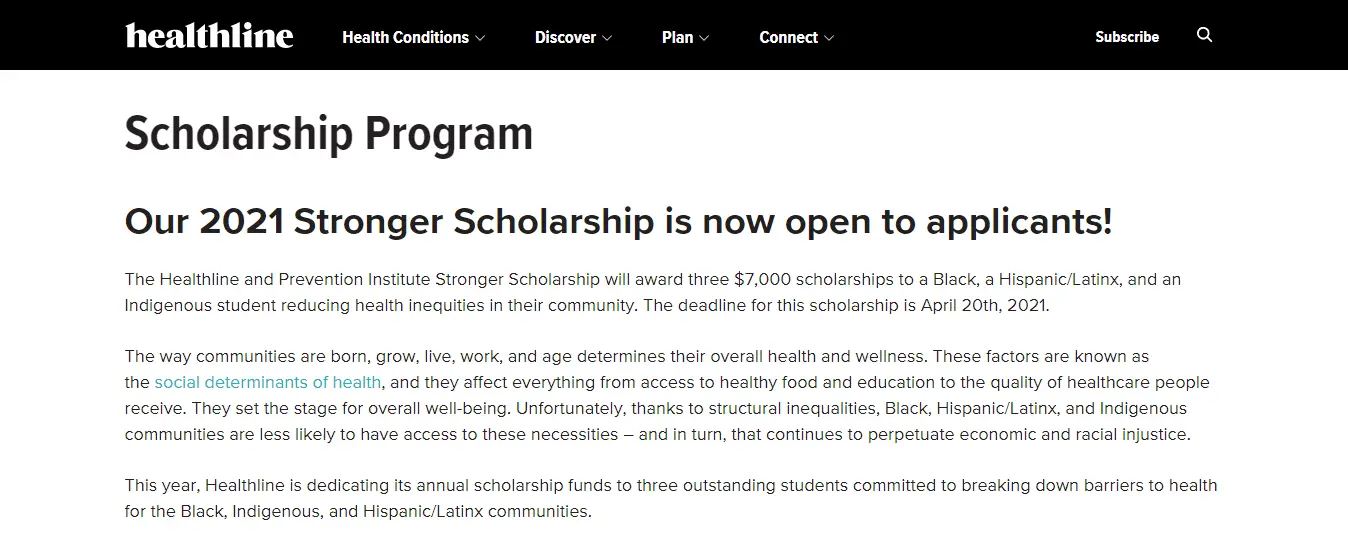This screenshot has height=556, width=1348.
Task: Open the search magnifier icon
Action: point(1204,35)
